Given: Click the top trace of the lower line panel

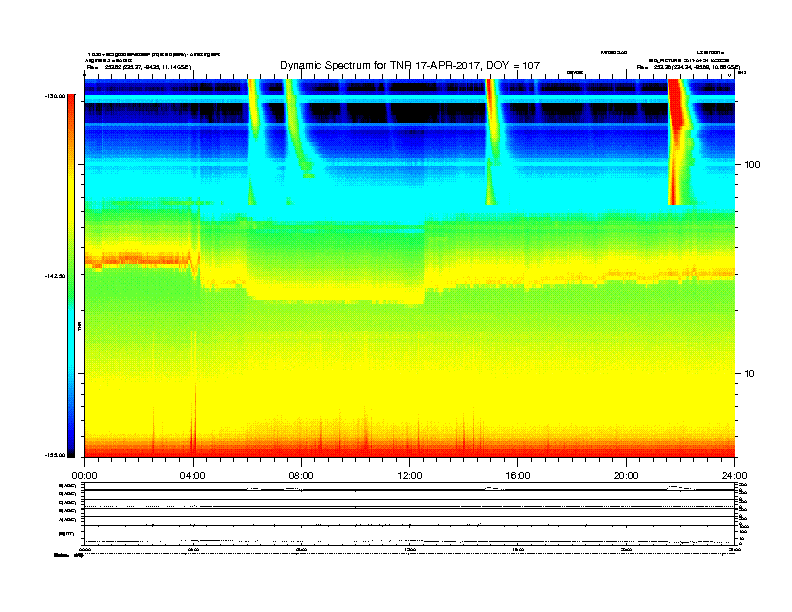Looking at the screenshot, I should coord(410,488).
